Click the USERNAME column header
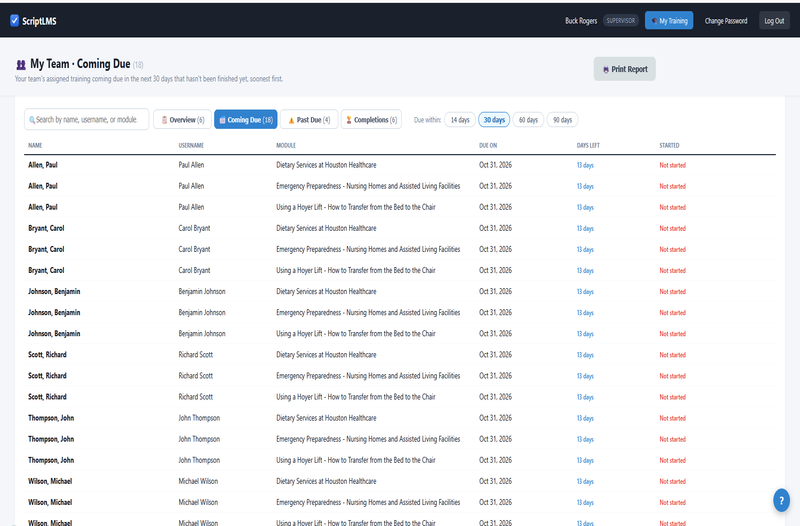Image resolution: width=800 pixels, height=526 pixels. click(191, 145)
